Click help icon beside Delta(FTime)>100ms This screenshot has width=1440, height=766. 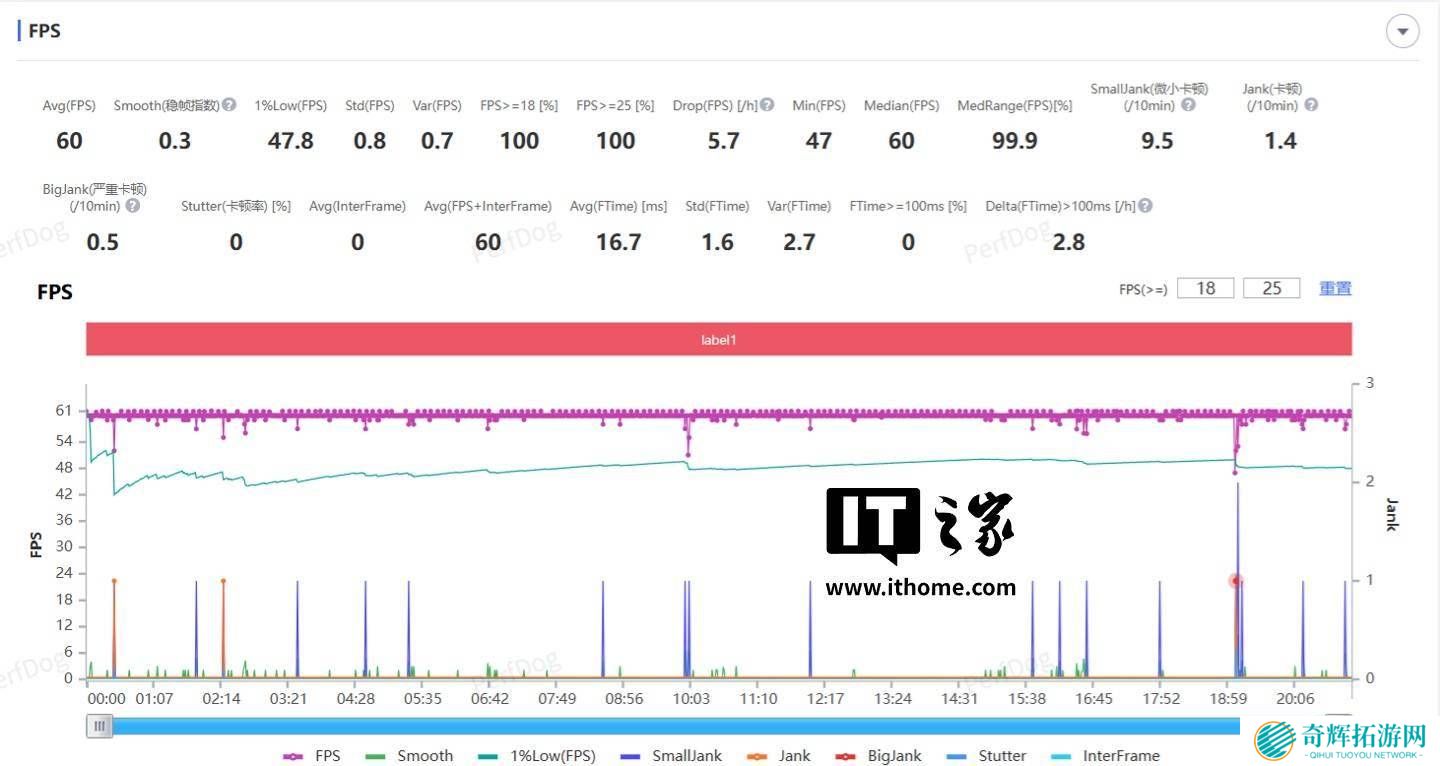[1145, 206]
